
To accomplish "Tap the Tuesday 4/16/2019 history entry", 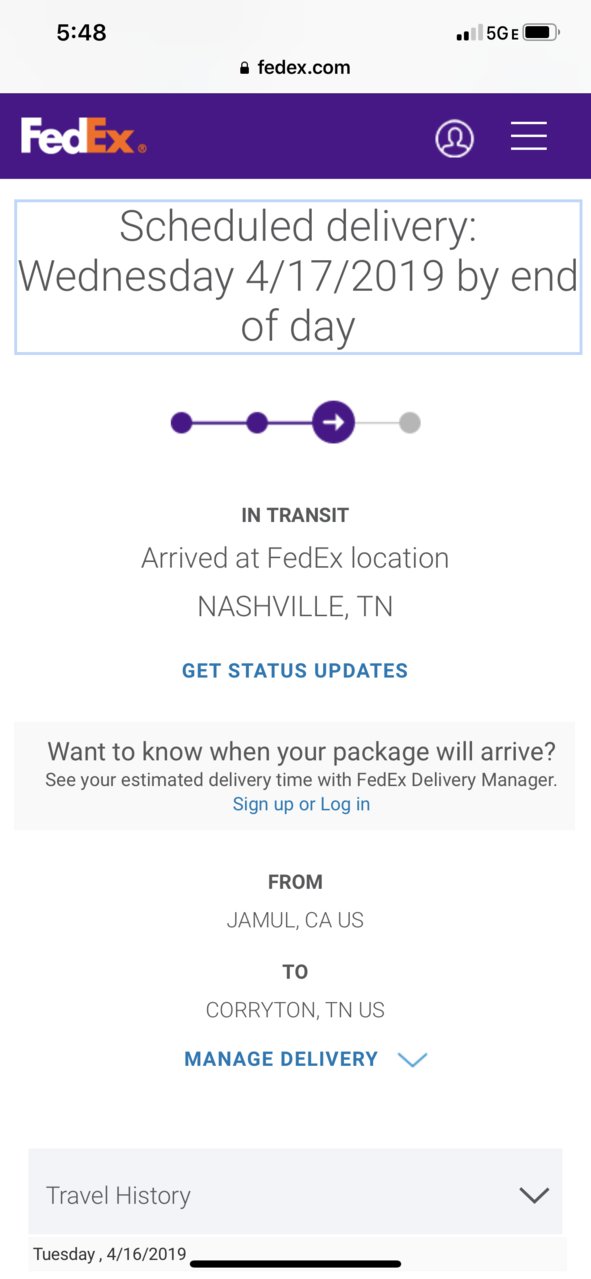I will point(110,1254).
